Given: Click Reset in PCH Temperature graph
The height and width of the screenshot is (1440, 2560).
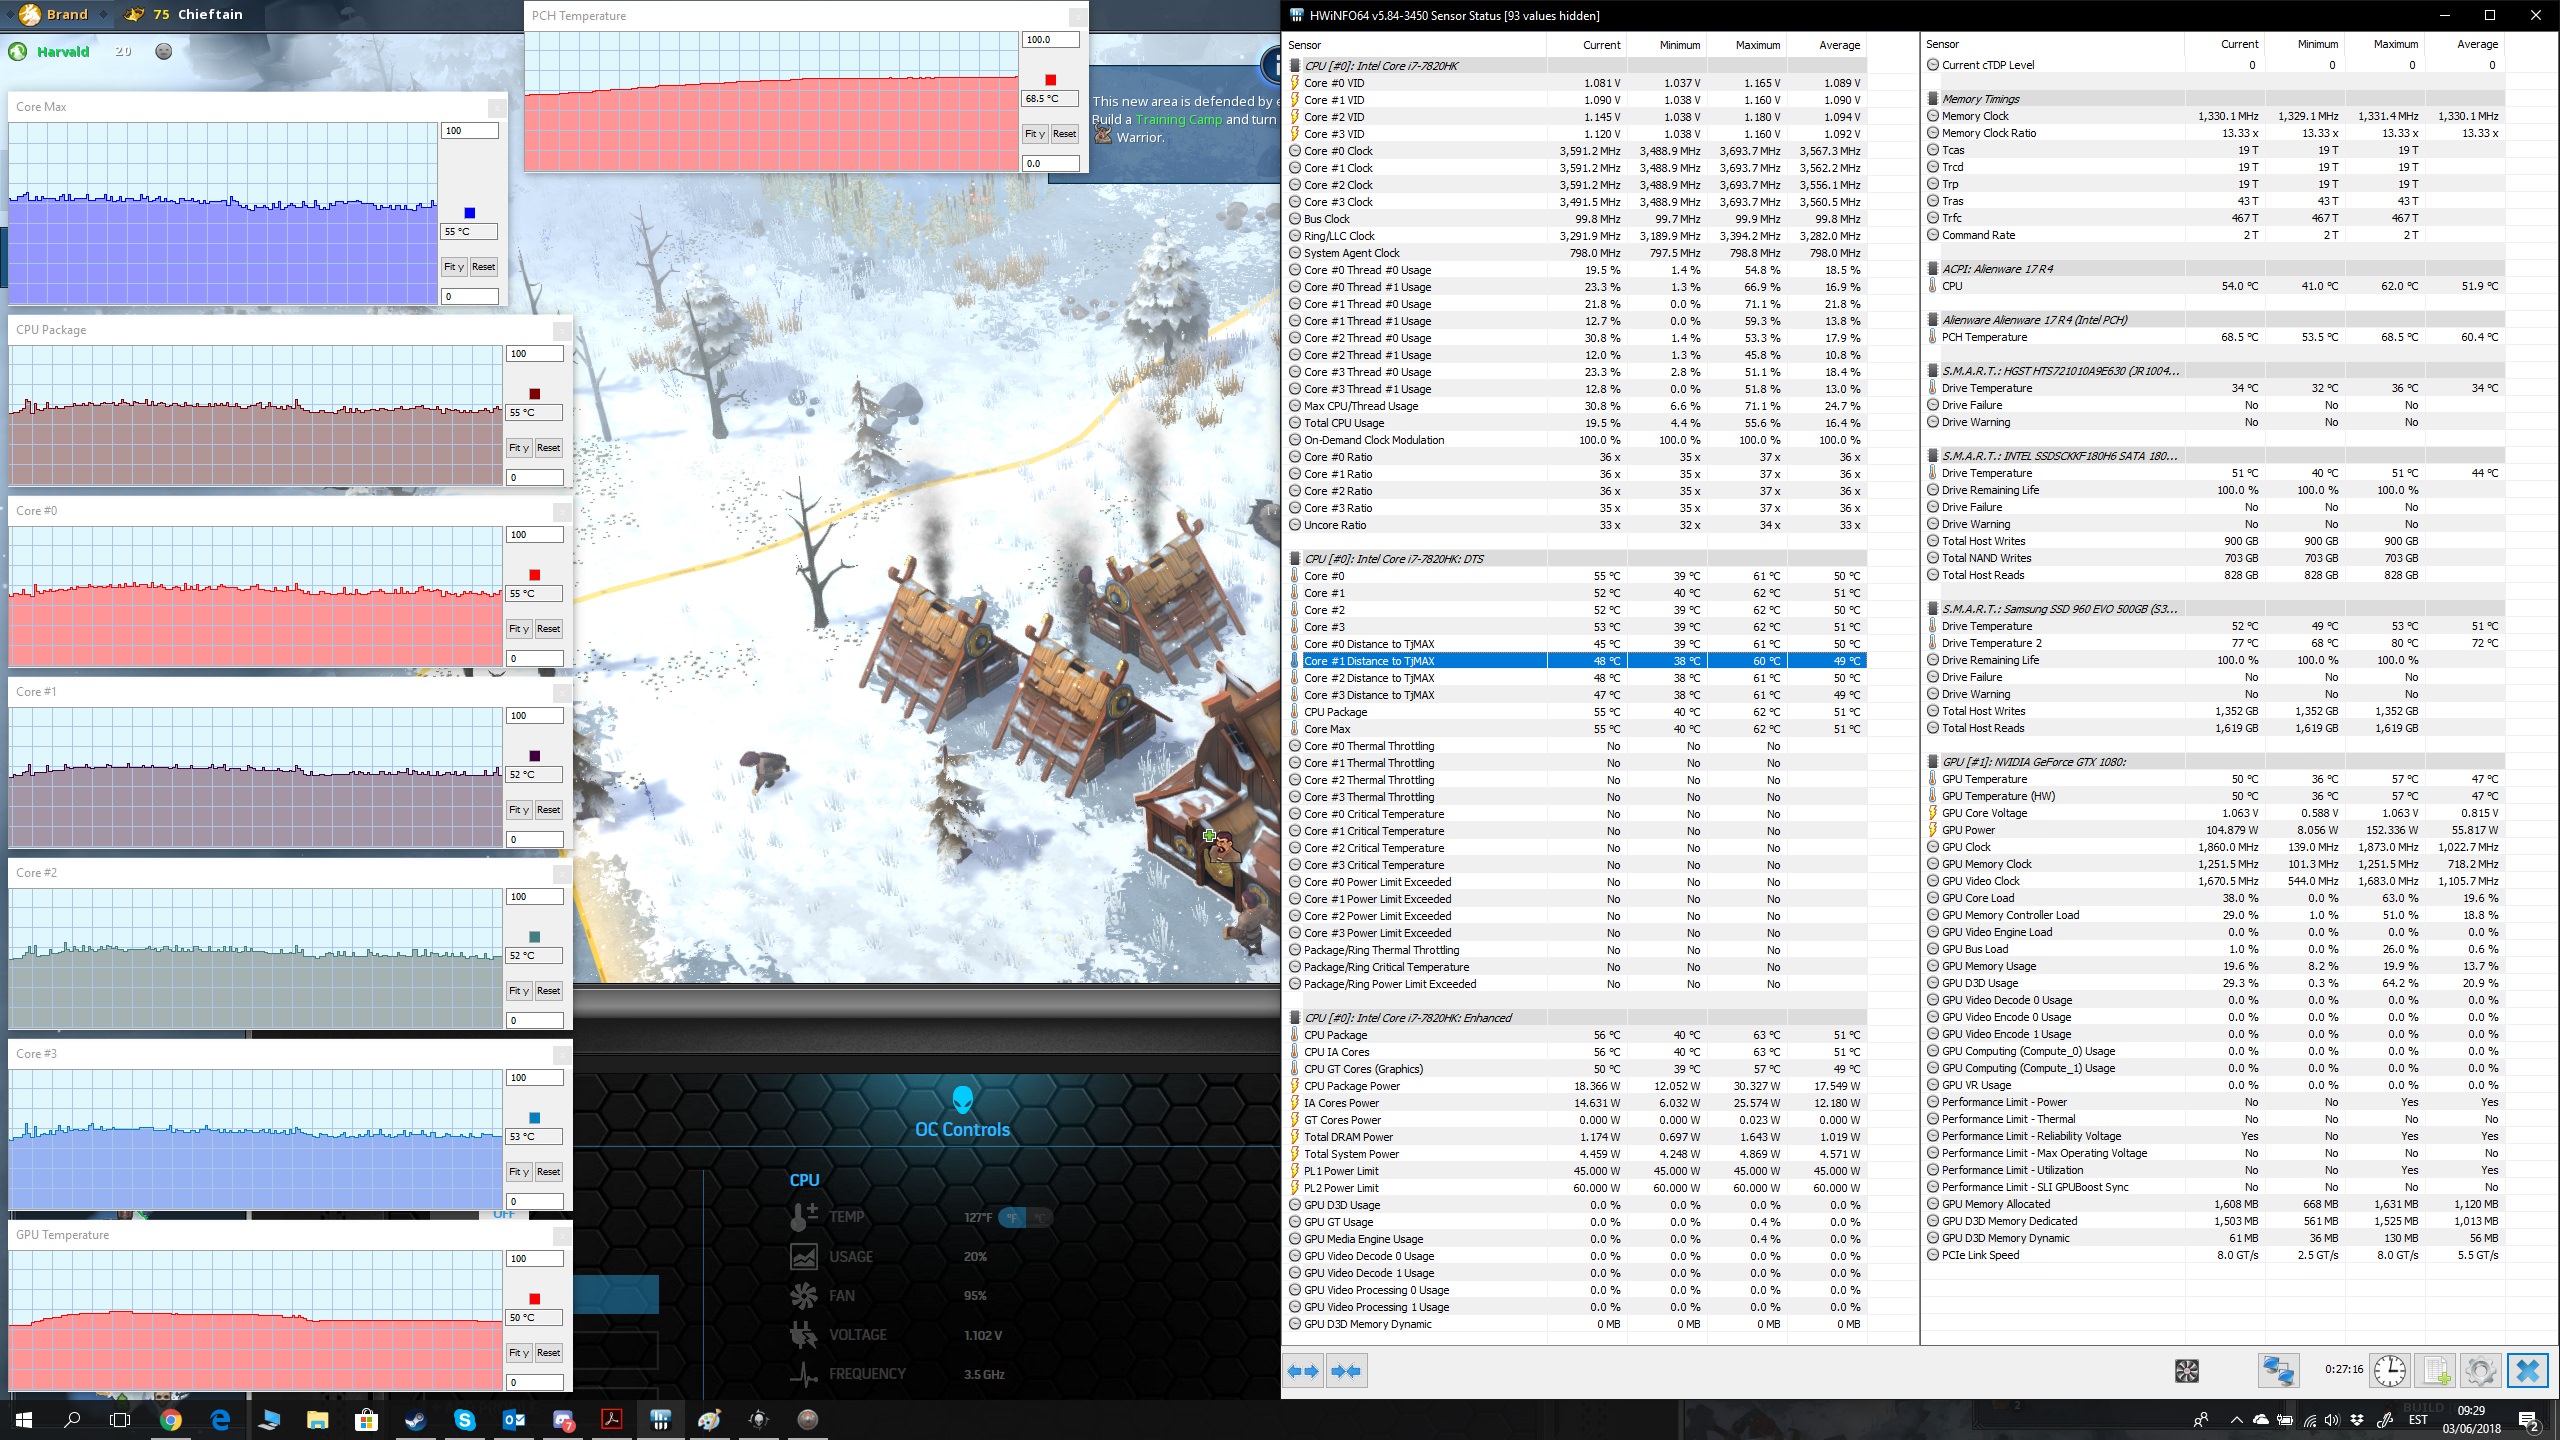Looking at the screenshot, I should coord(1064,134).
